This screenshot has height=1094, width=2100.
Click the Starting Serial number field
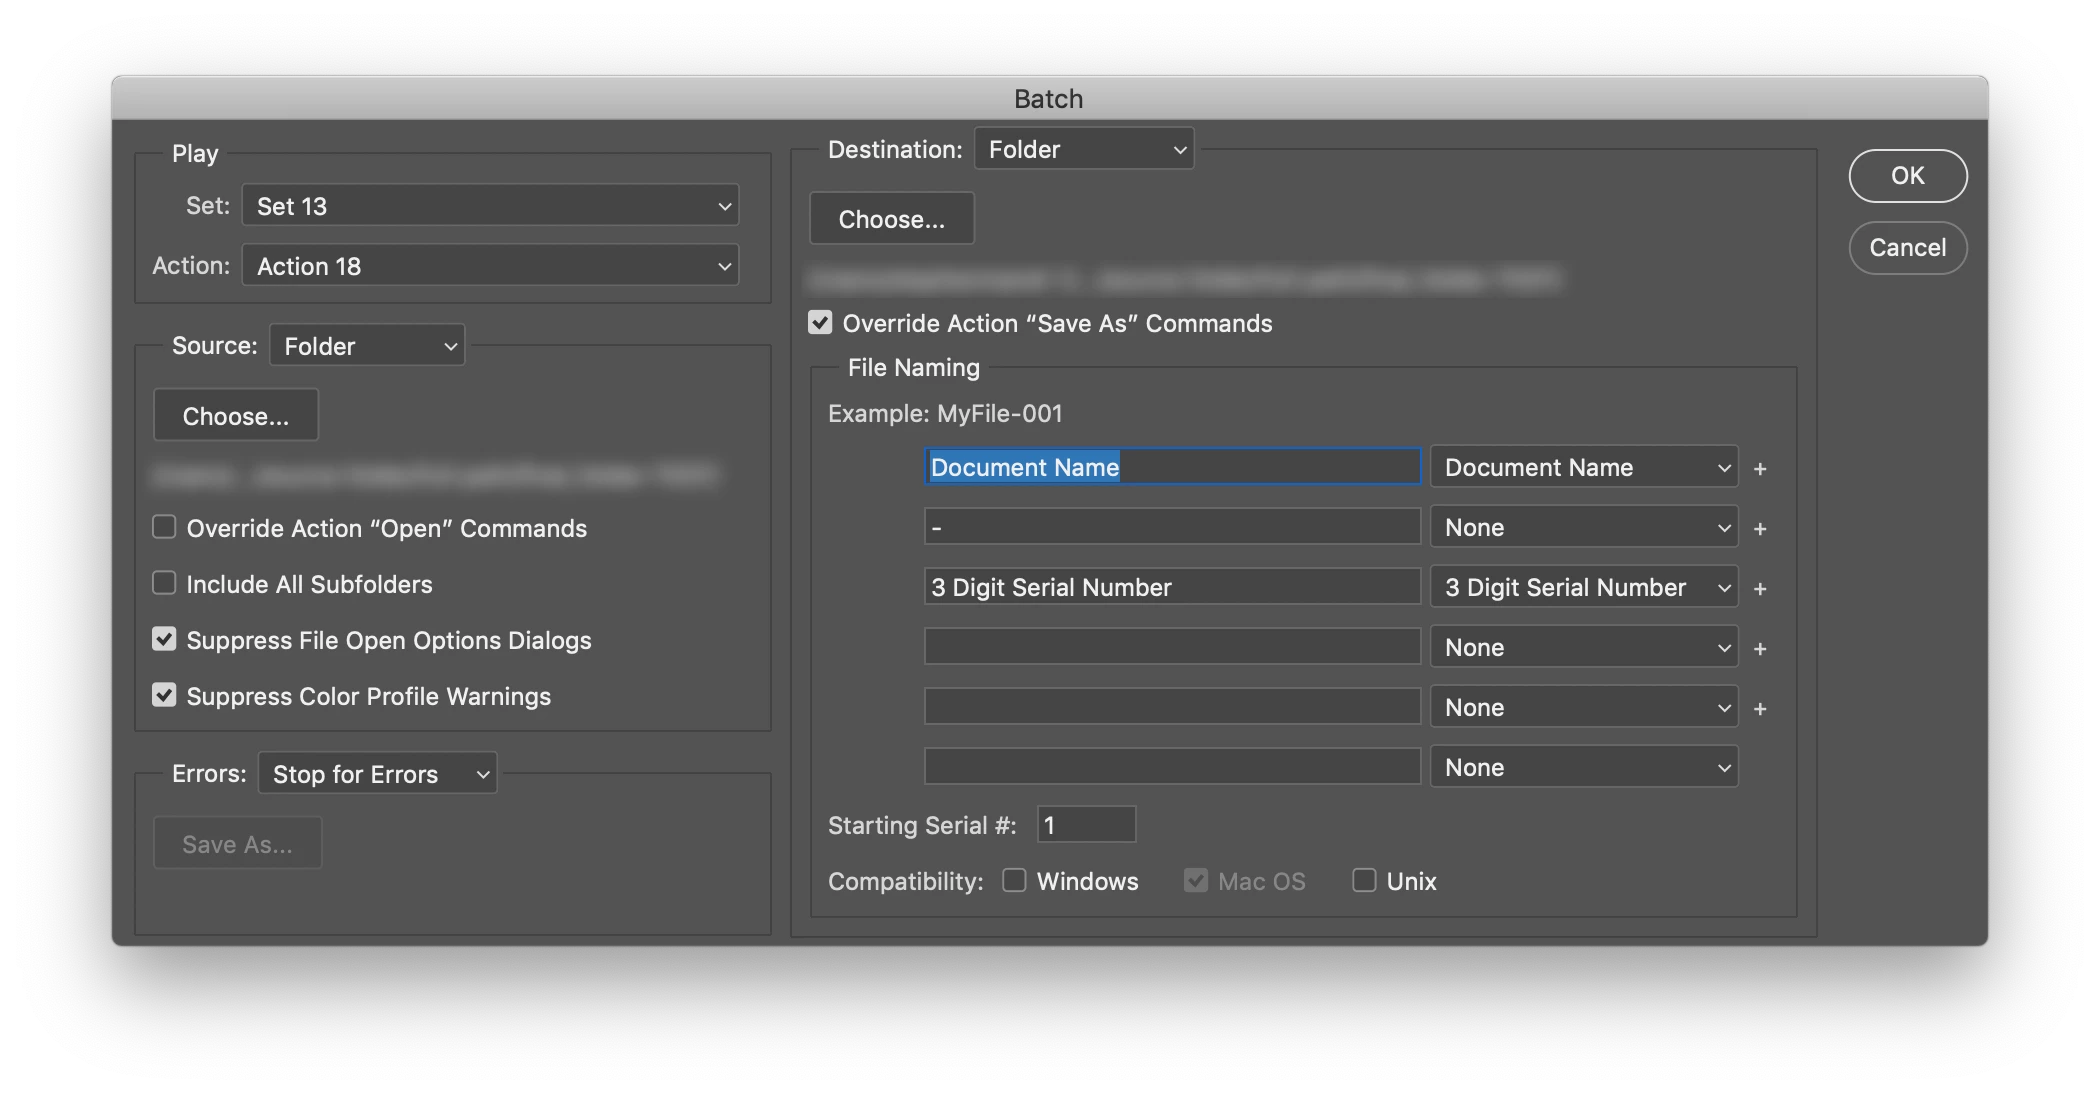coord(1086,825)
